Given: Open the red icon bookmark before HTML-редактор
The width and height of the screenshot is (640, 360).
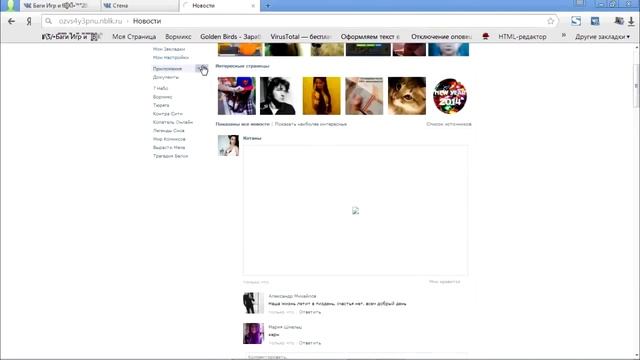Looking at the screenshot, I should [485, 36].
